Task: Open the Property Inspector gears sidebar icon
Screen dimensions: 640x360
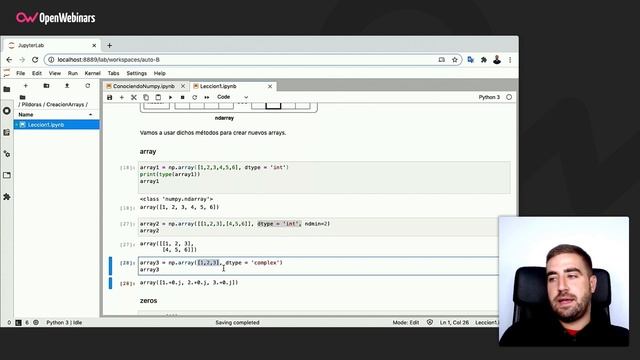Action: (7, 154)
